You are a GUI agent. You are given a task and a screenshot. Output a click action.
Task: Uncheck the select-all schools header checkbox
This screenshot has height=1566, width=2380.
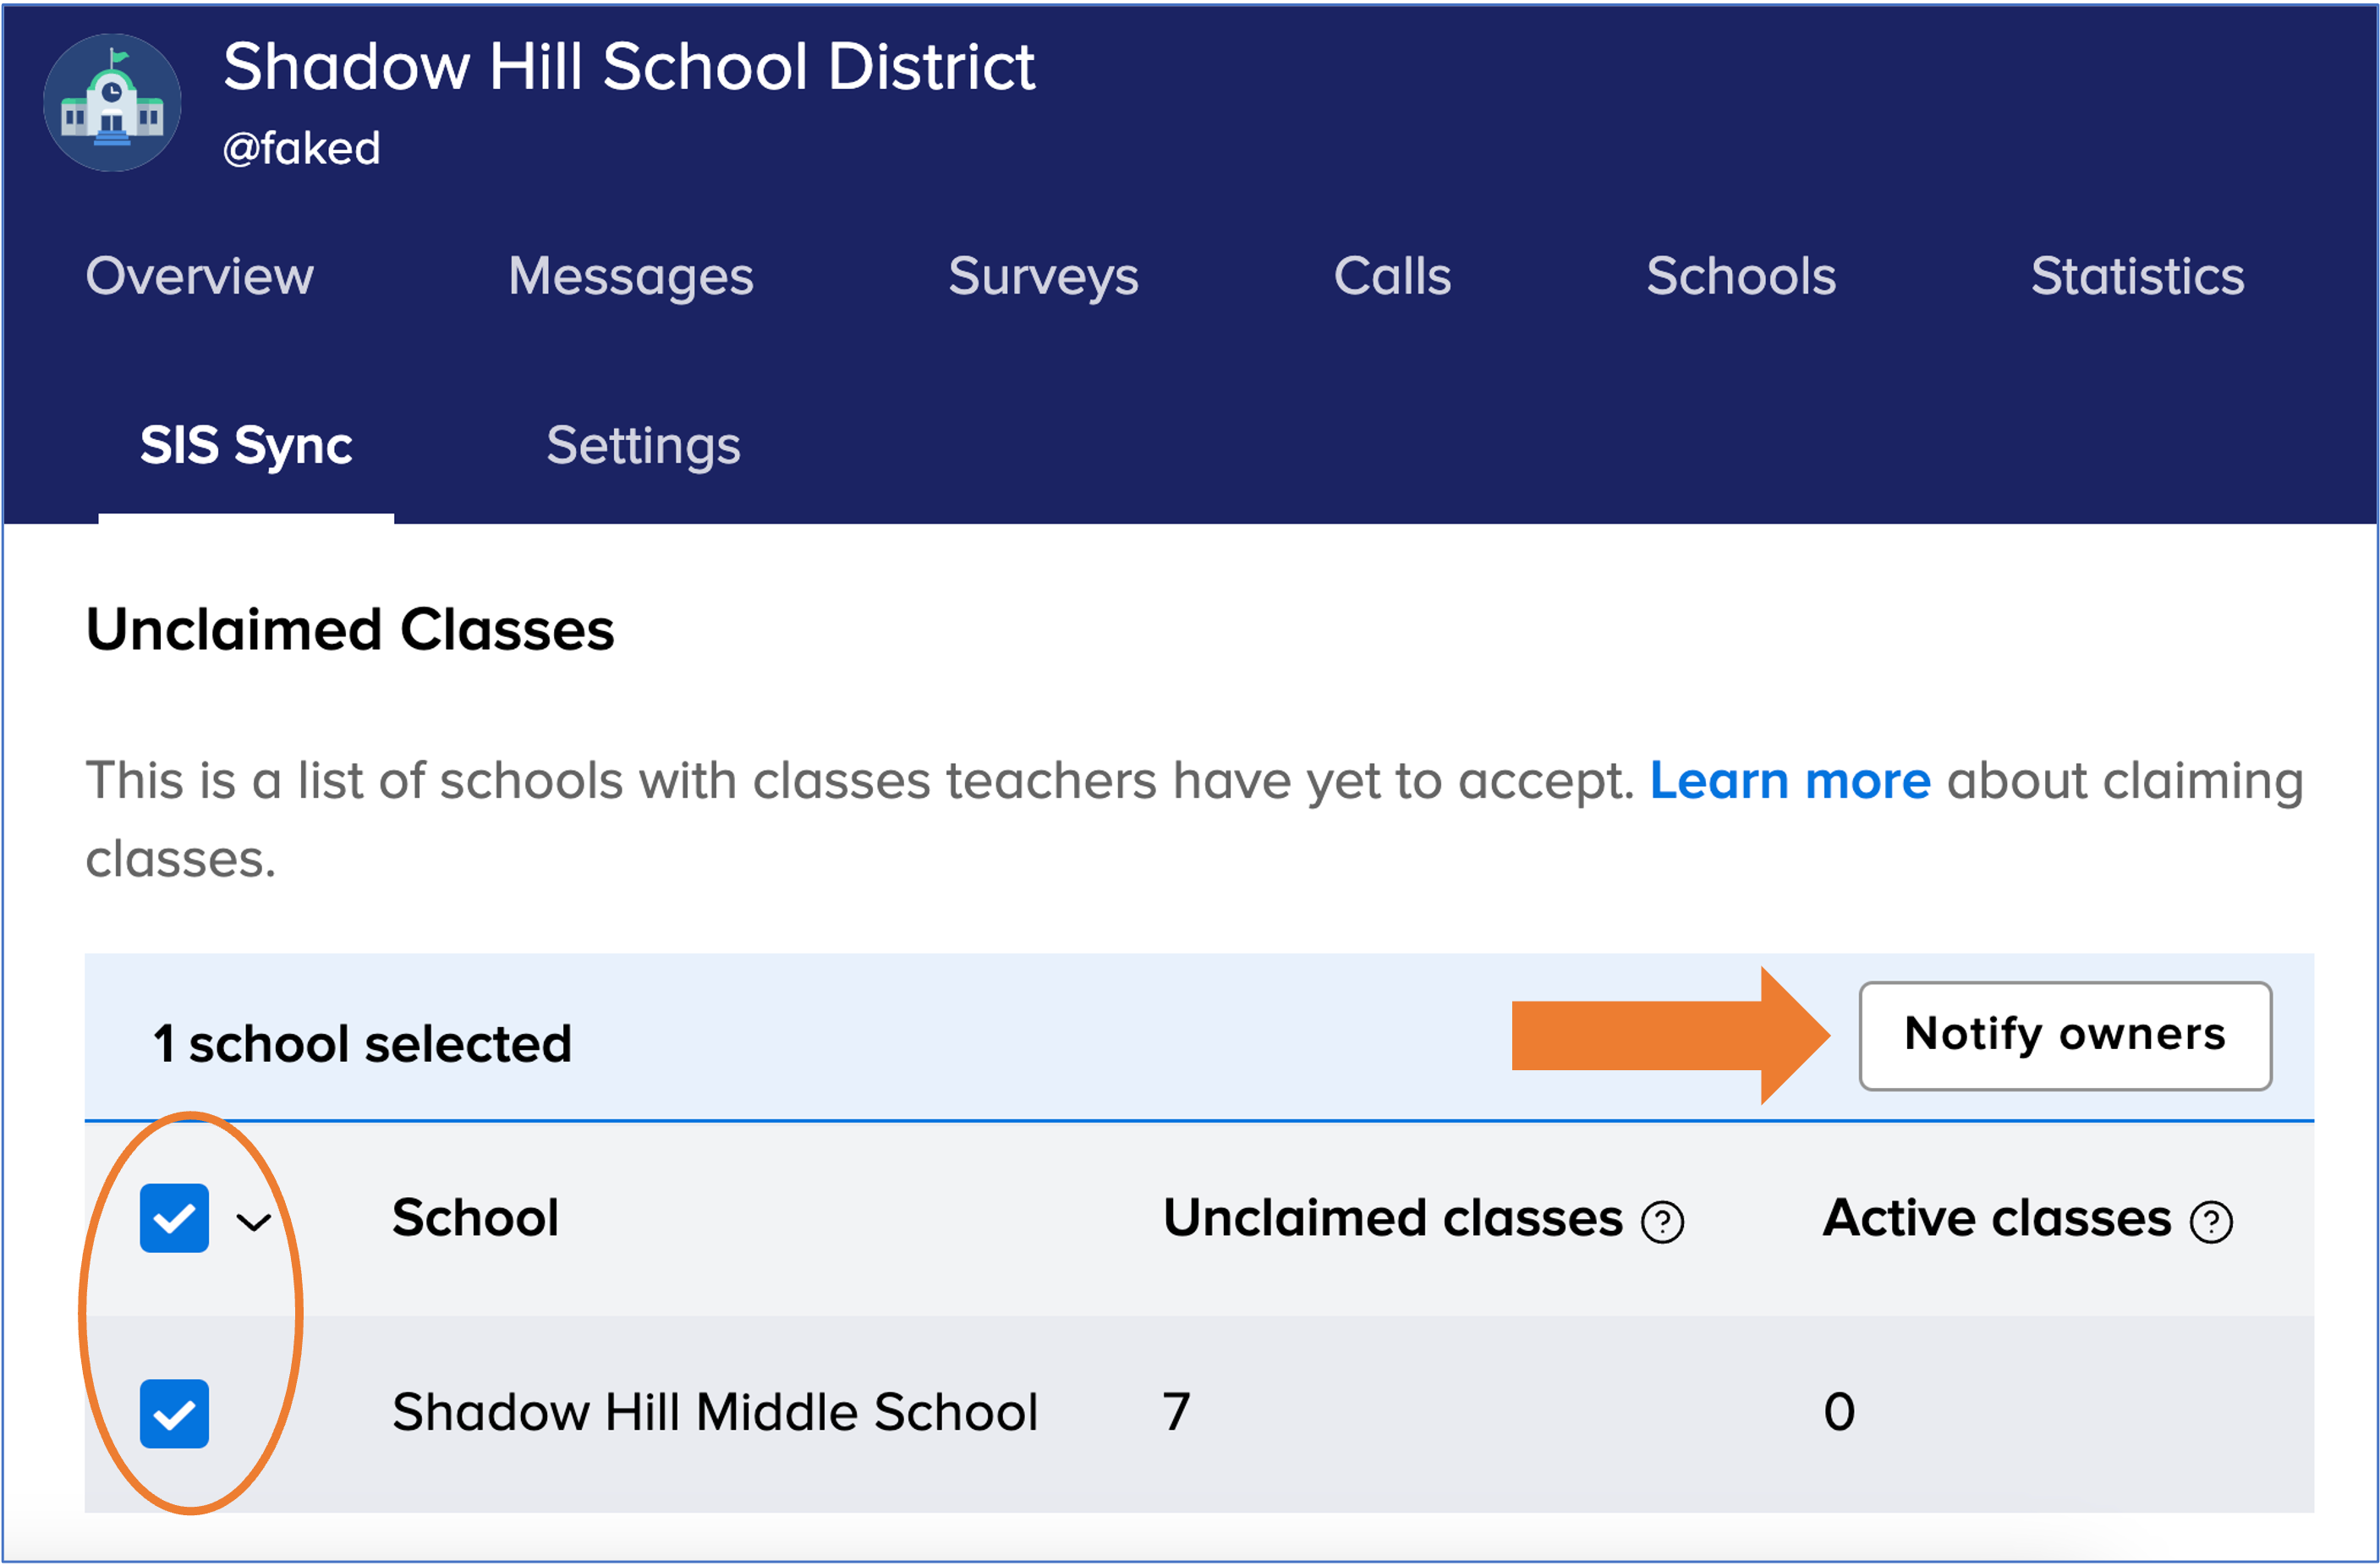174,1218
